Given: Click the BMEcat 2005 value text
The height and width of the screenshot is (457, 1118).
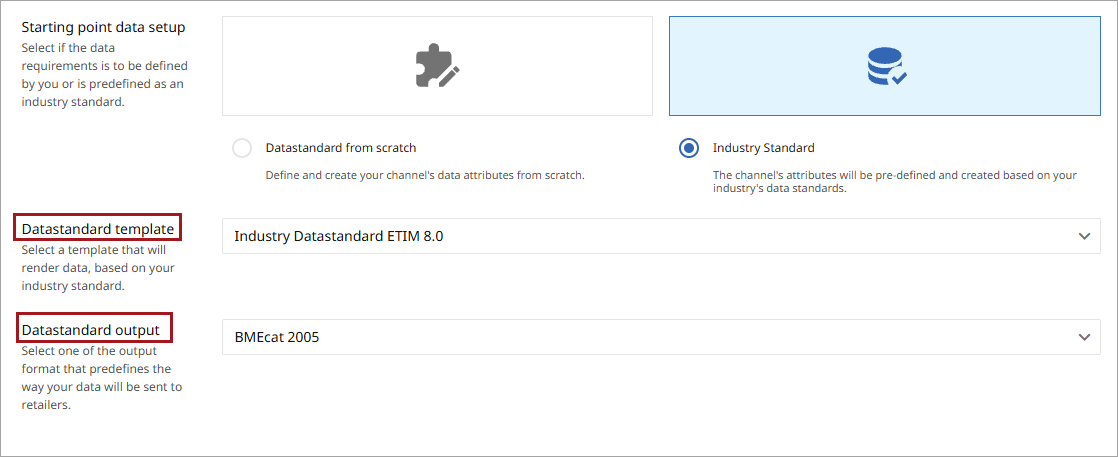Looking at the screenshot, I should (277, 337).
